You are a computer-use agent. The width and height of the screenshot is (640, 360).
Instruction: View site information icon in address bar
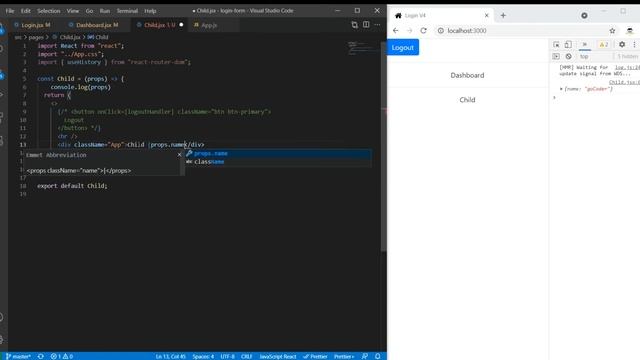(441, 31)
